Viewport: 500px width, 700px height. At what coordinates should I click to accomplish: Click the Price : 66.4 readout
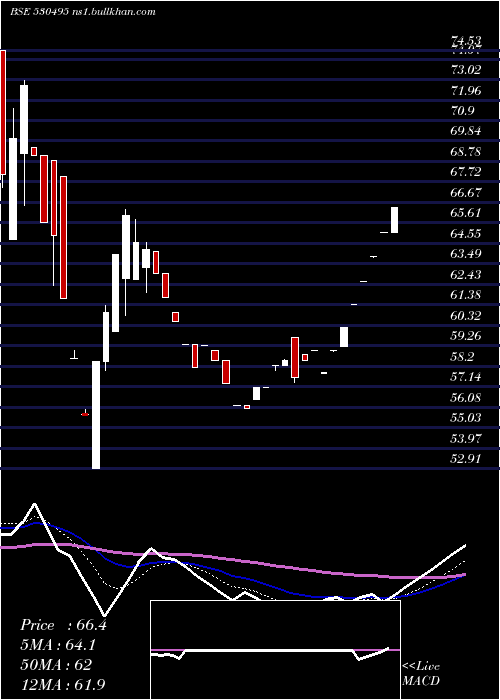coord(63,625)
